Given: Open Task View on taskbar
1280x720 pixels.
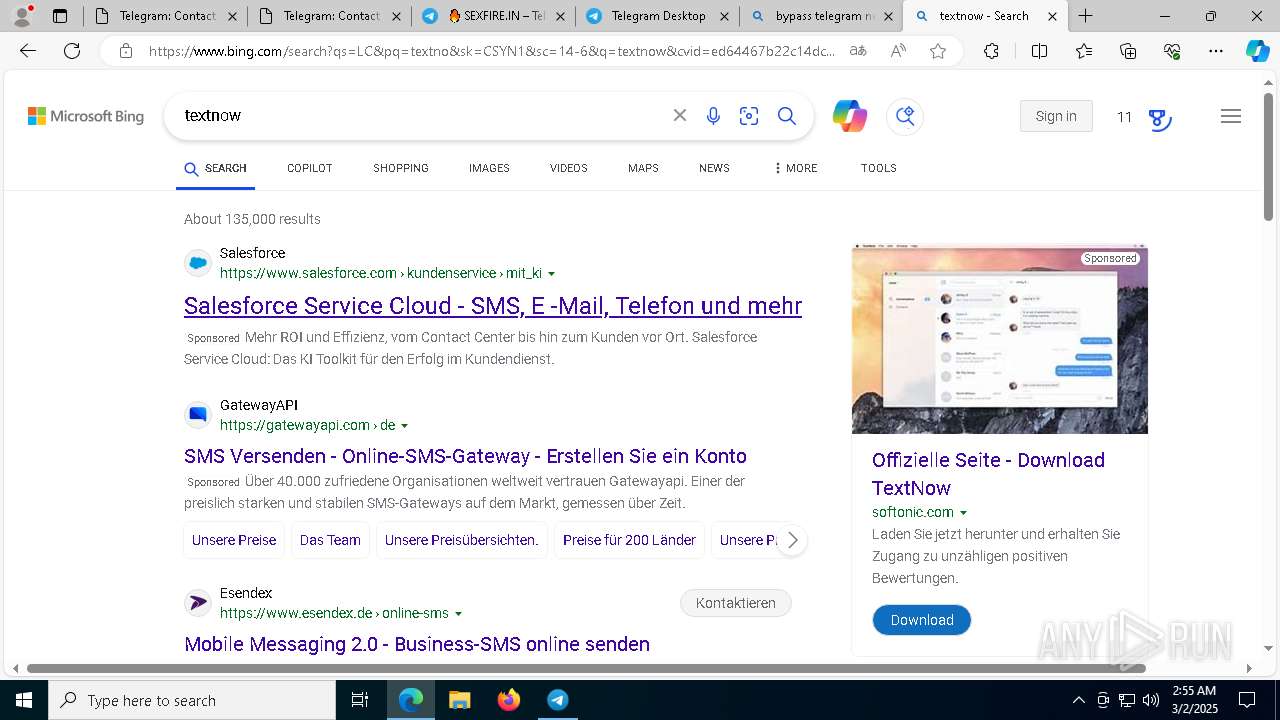Looking at the screenshot, I should point(360,700).
